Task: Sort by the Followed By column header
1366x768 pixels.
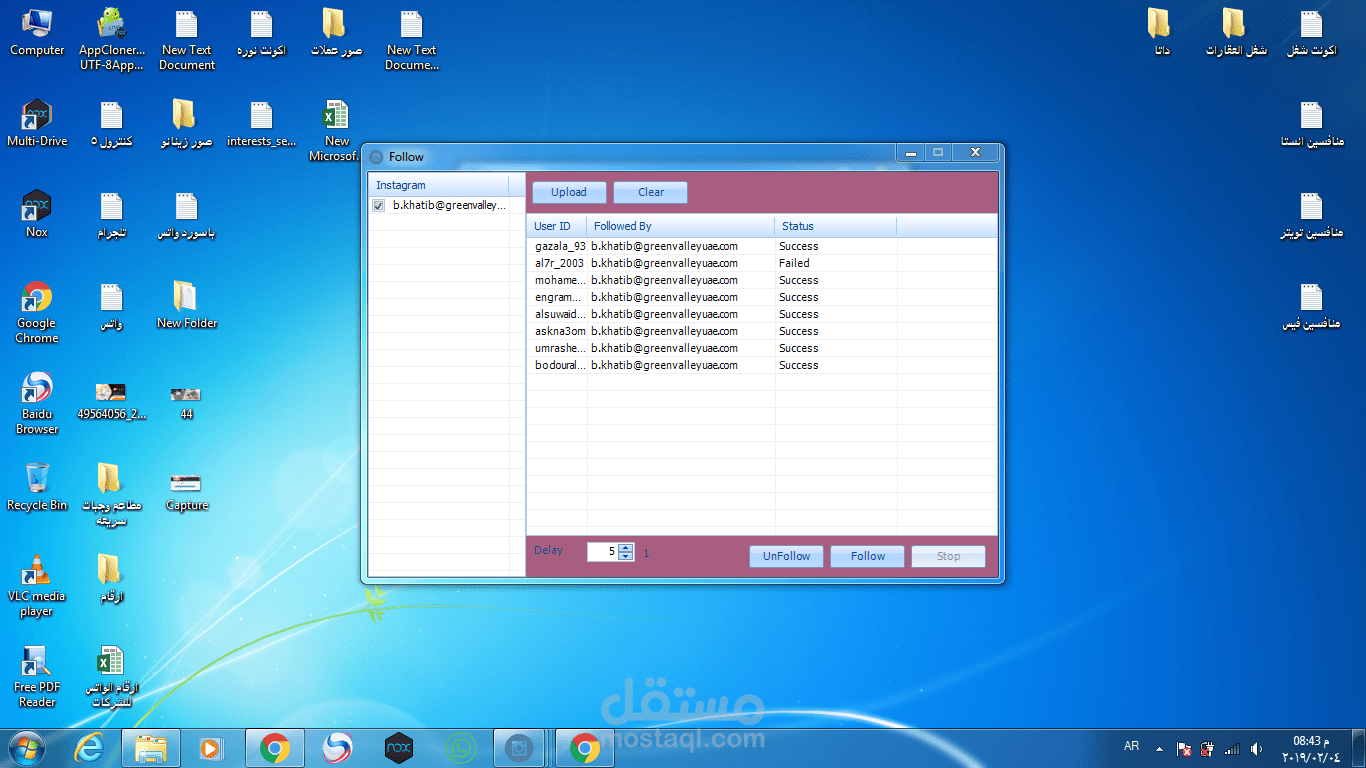Action: (681, 226)
